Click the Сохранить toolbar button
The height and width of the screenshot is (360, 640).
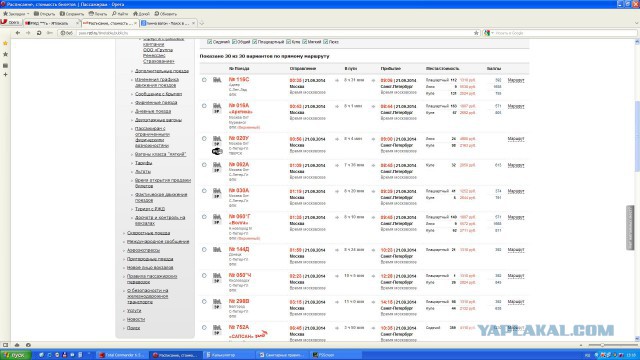72,14
